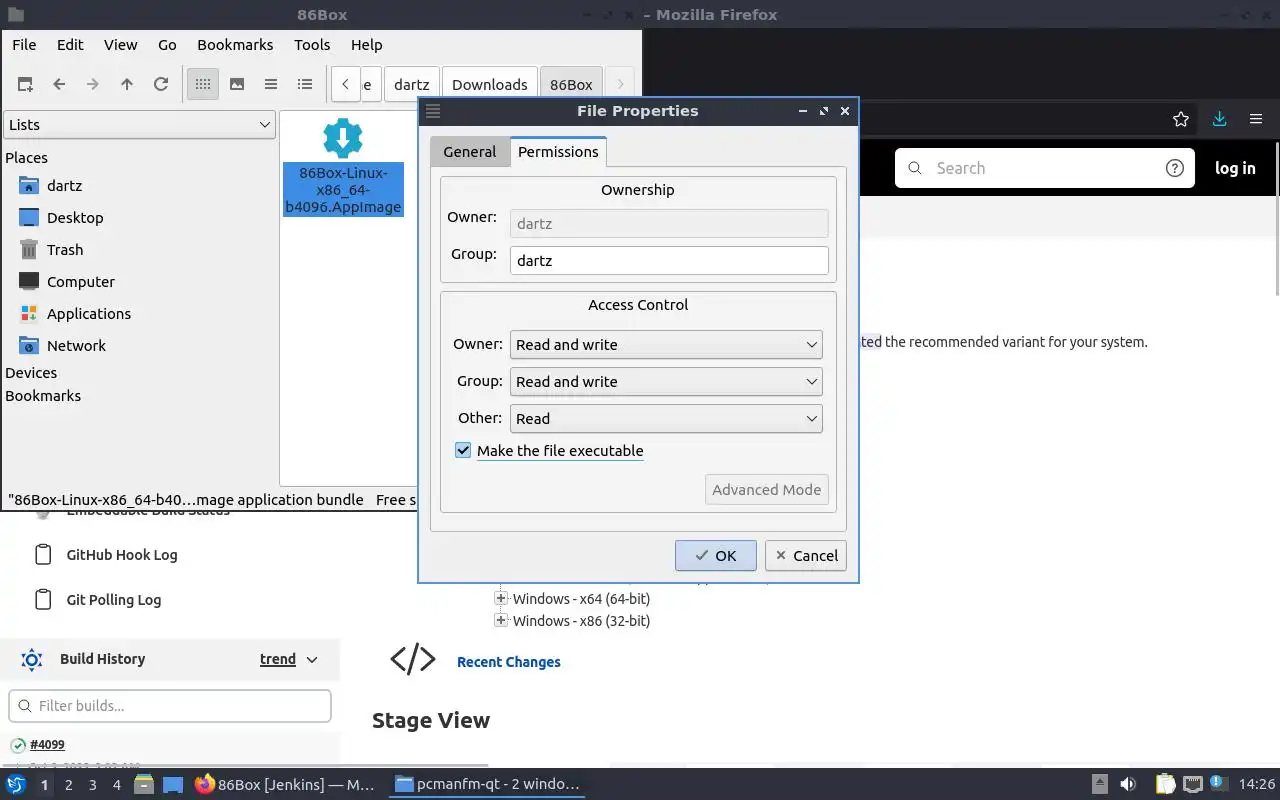Click the Build History sun icon

point(31,659)
